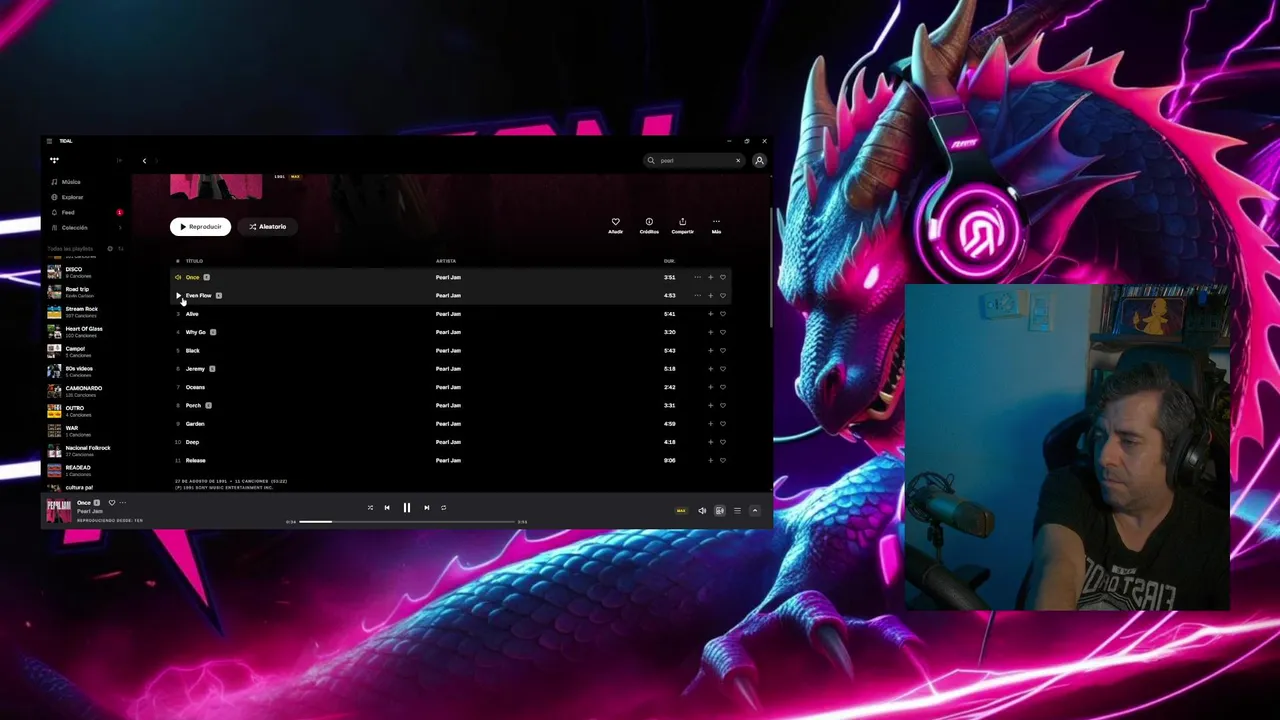Mute the volume speaker icon
Viewport: 1280px width, 720px height.
(x=702, y=511)
